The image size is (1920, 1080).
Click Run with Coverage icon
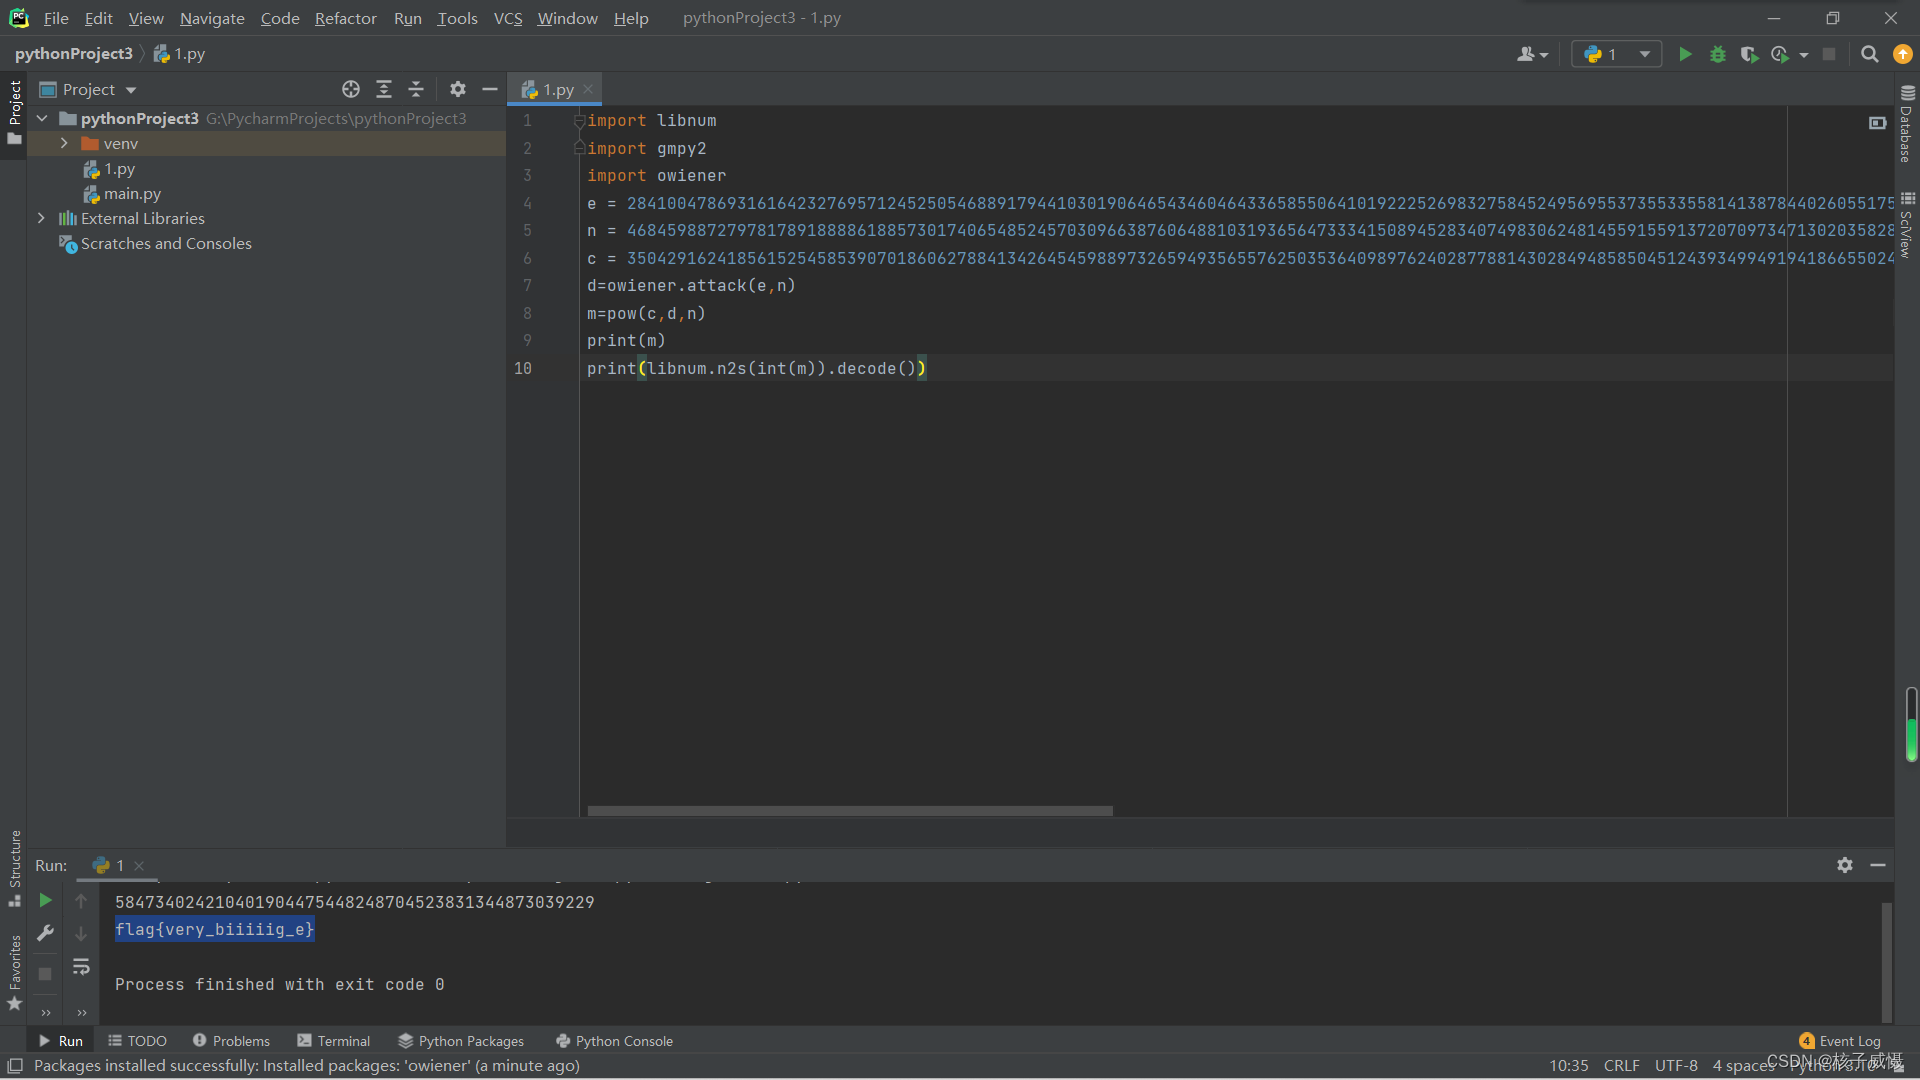(x=1748, y=54)
